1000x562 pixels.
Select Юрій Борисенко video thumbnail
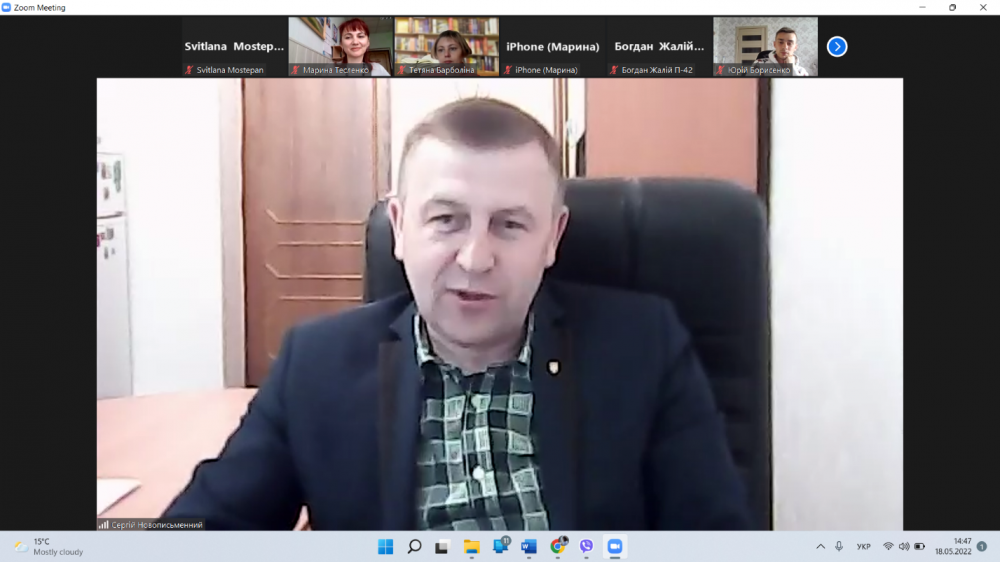click(765, 46)
